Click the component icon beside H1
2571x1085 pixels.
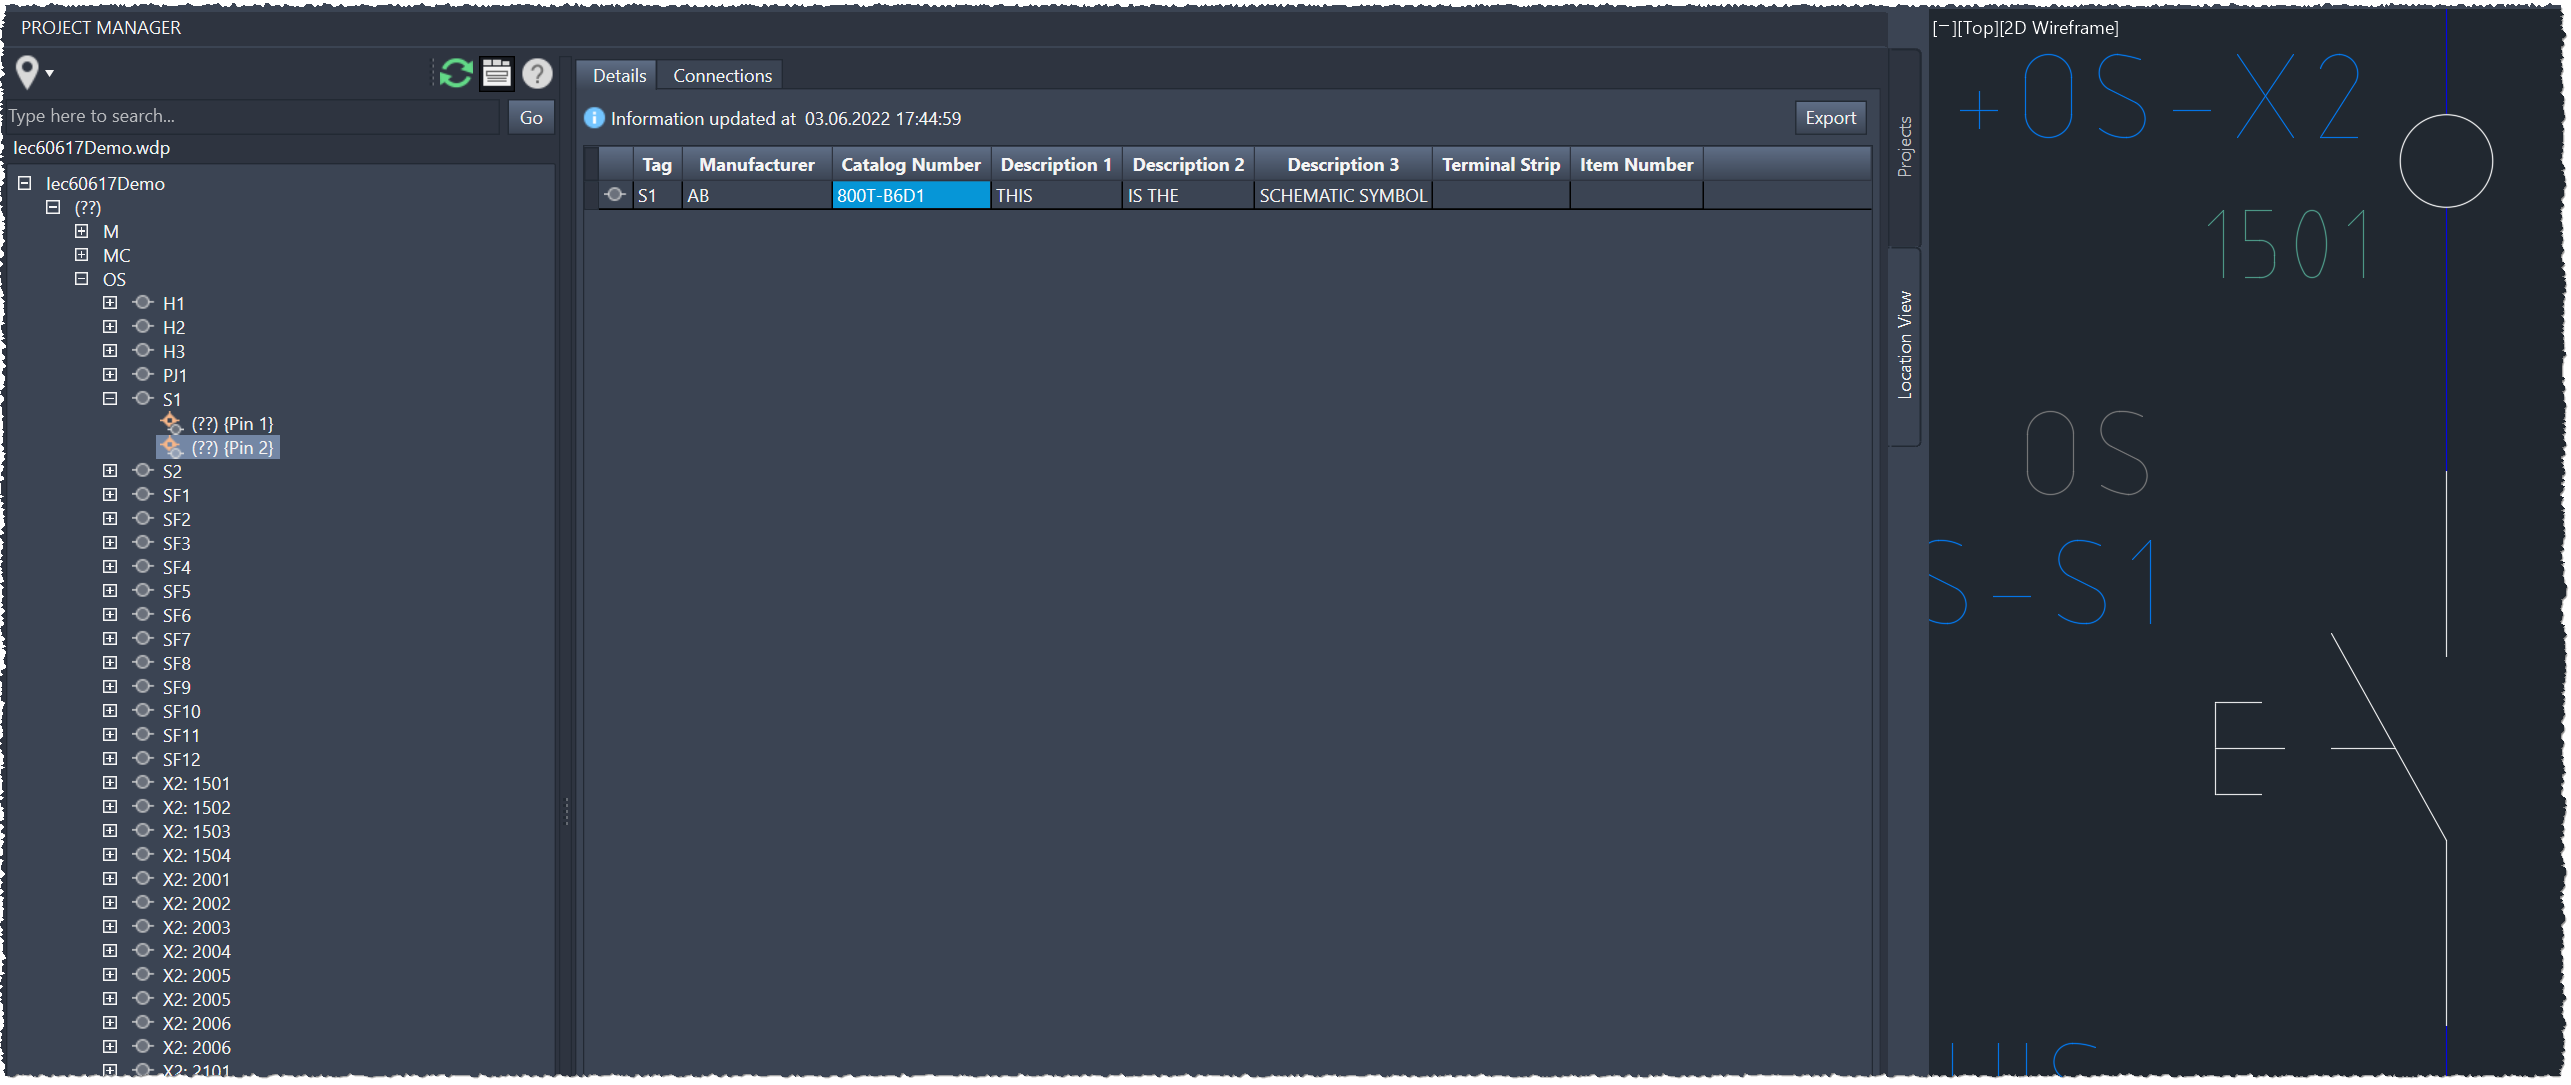[x=142, y=302]
